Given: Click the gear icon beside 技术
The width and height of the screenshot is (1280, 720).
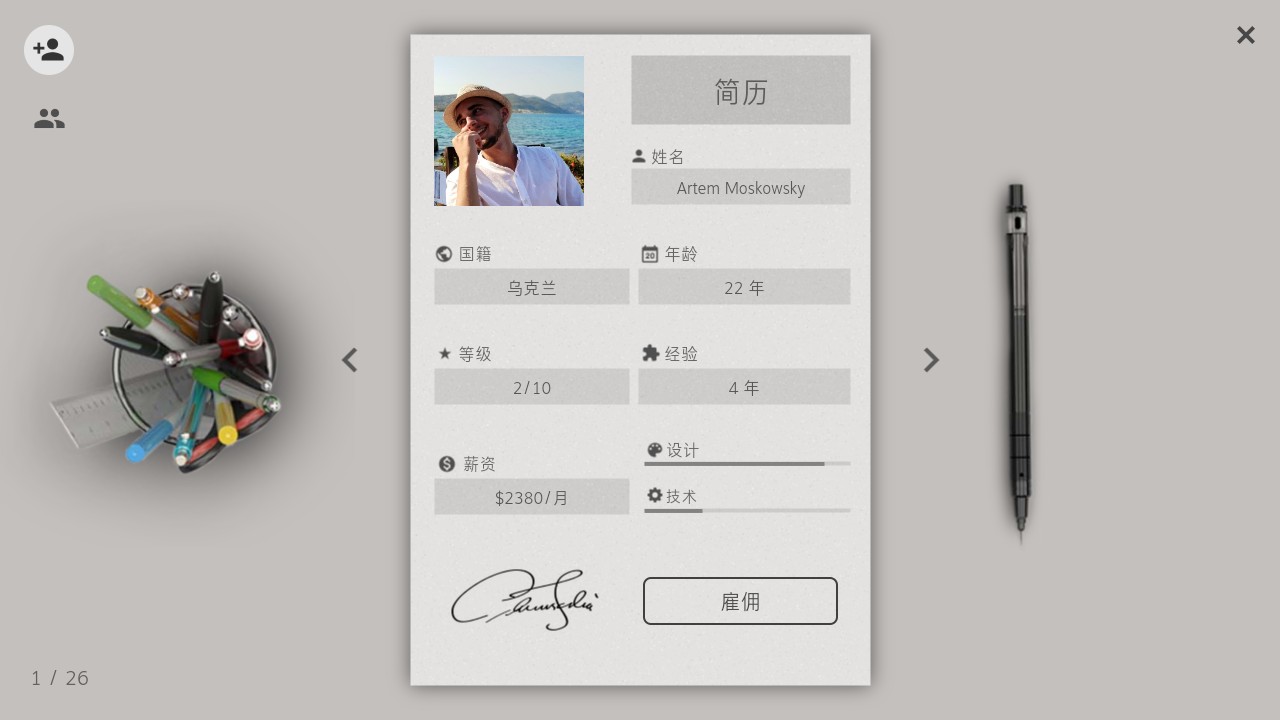Looking at the screenshot, I should (x=655, y=495).
